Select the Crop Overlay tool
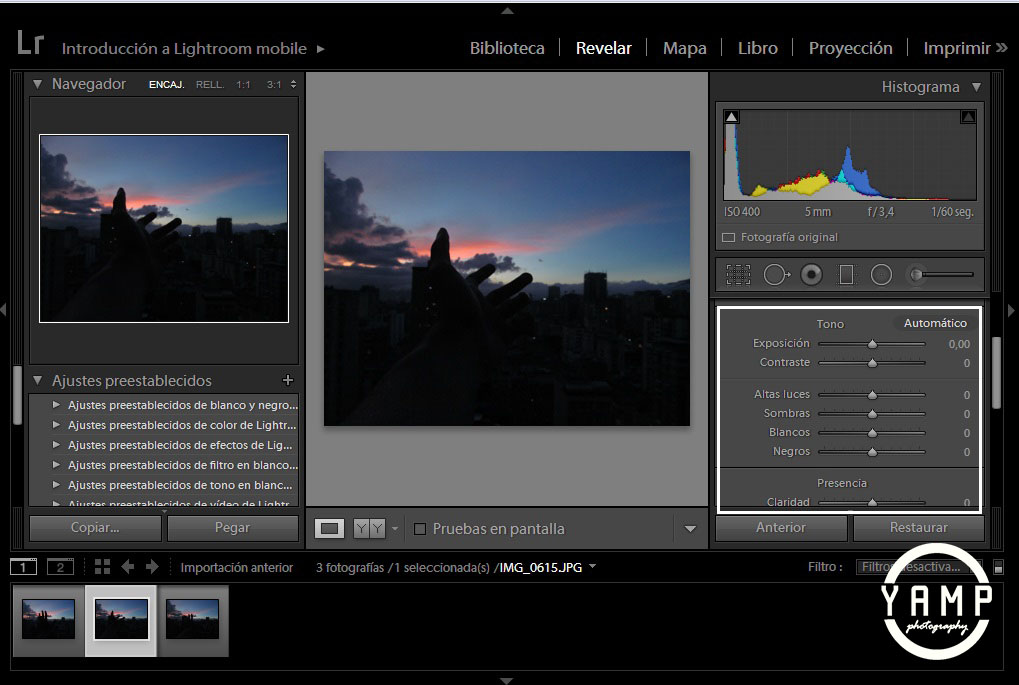 (738, 274)
